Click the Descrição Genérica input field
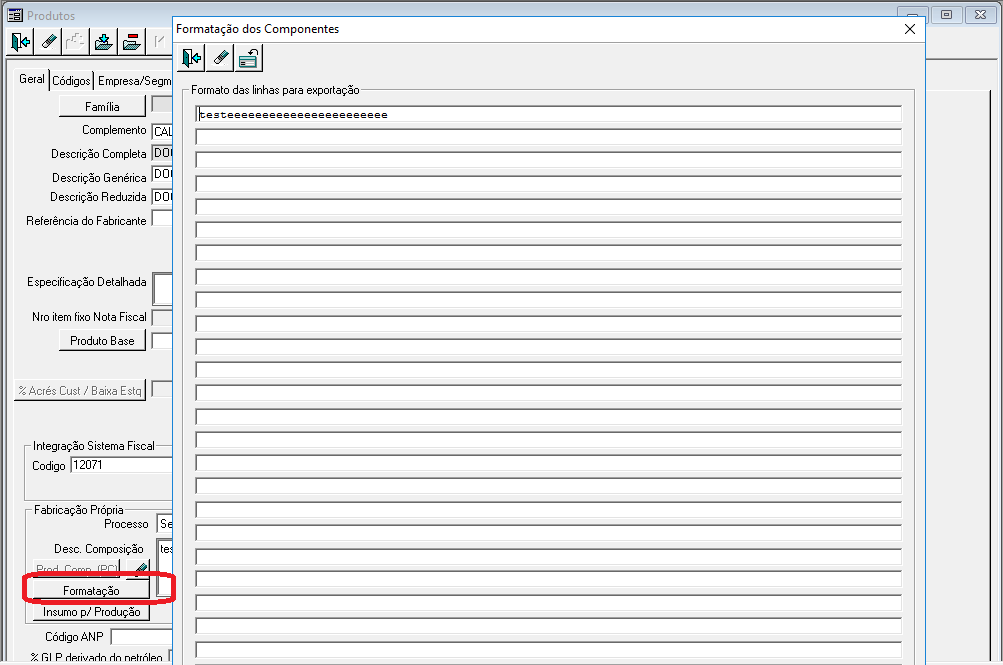This screenshot has height=665, width=1003. tap(162, 175)
